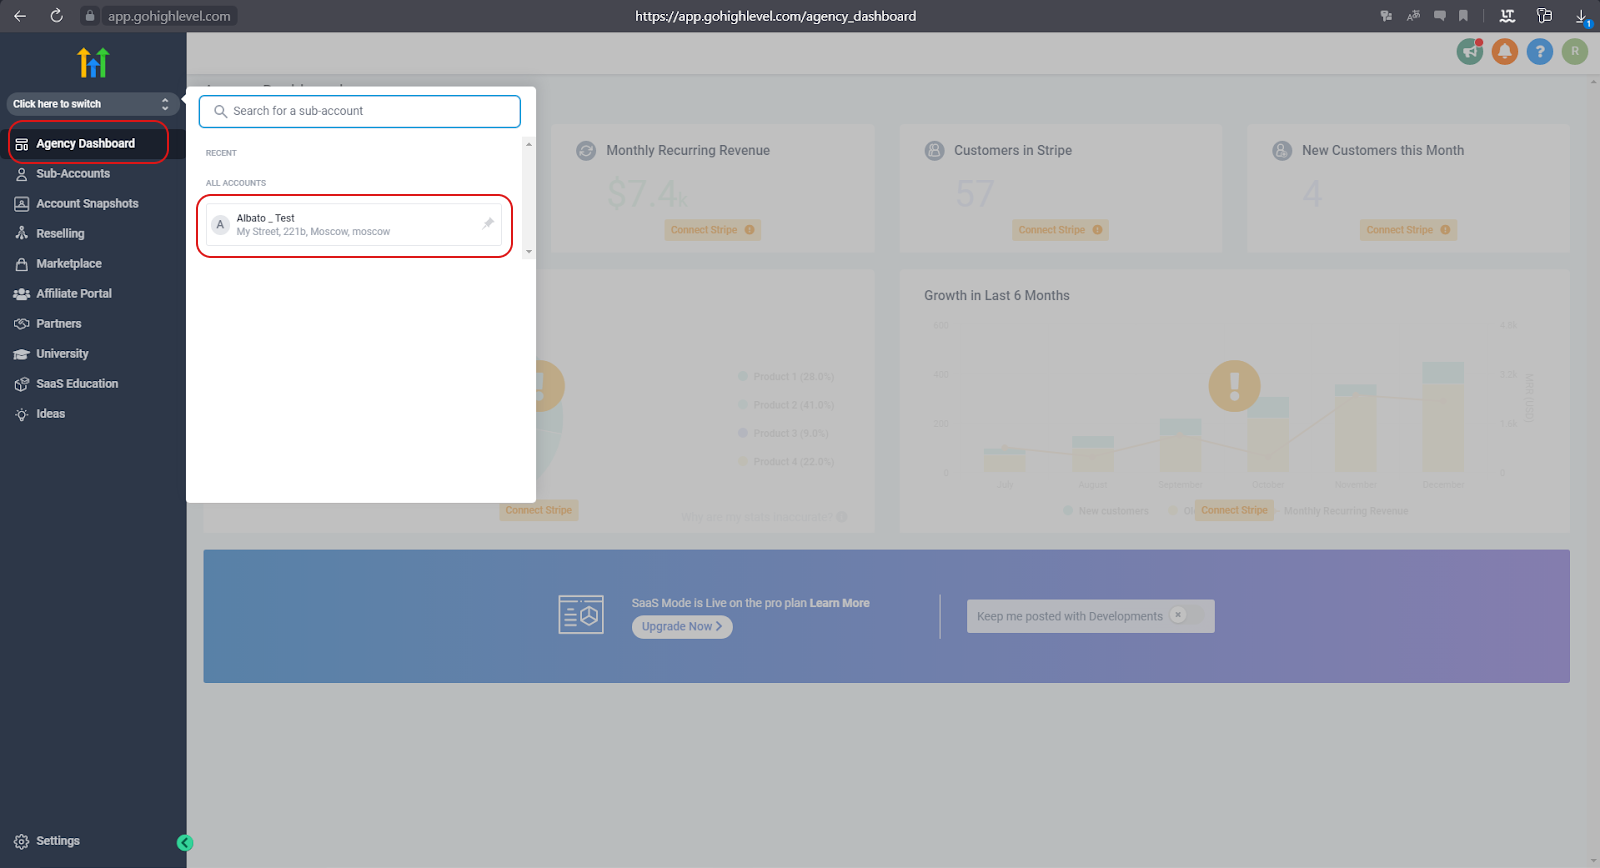
Task: Click Product 1 legend entry
Action: 786,377
